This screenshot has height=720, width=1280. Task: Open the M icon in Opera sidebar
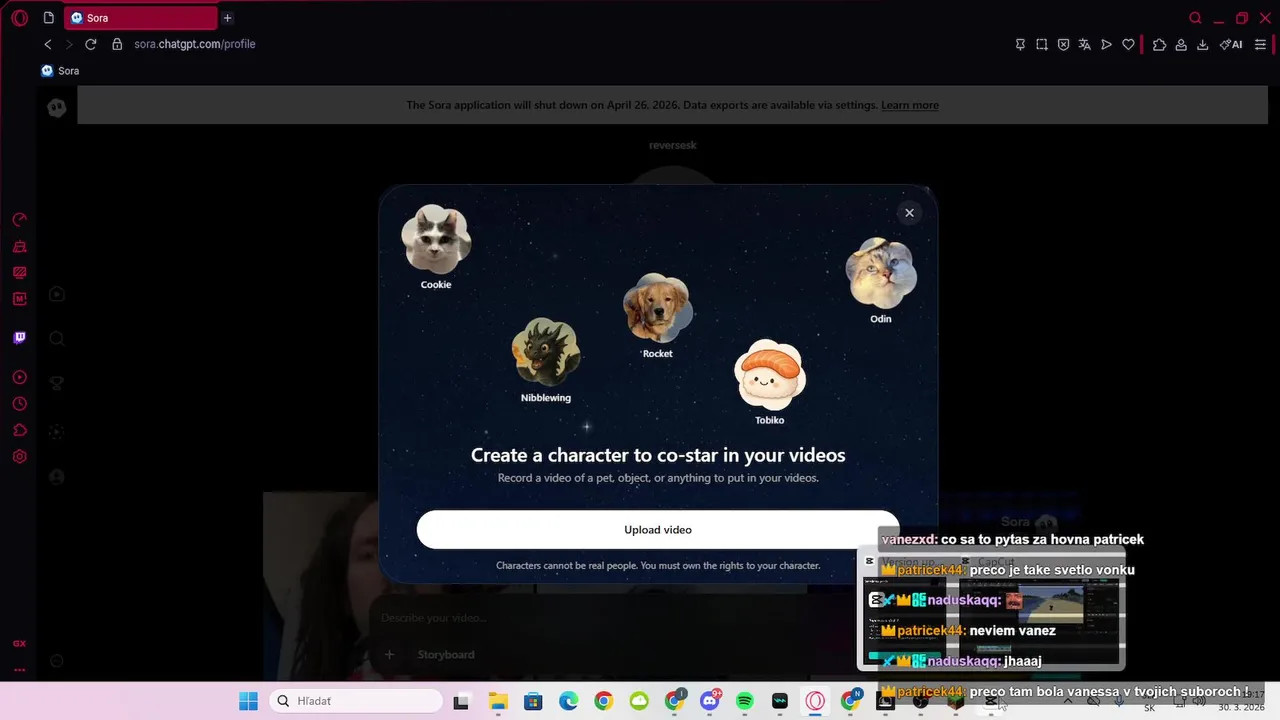pos(19,298)
